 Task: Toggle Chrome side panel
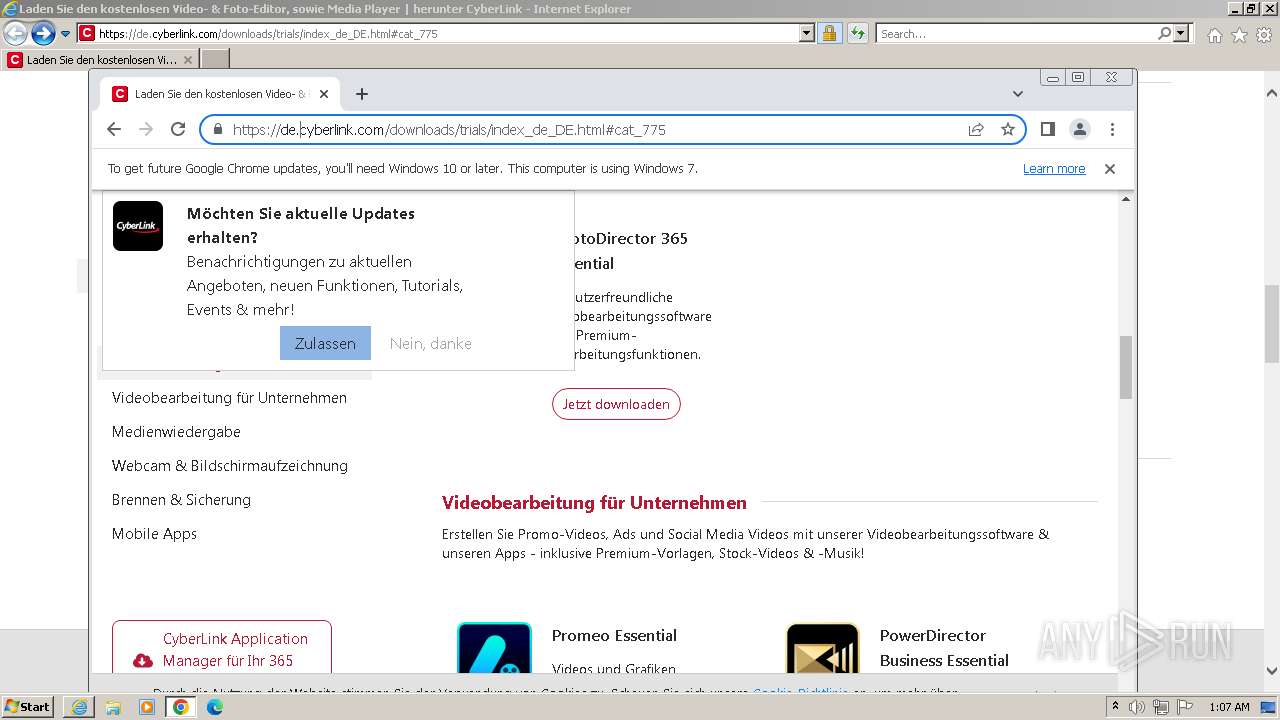[1048, 129]
